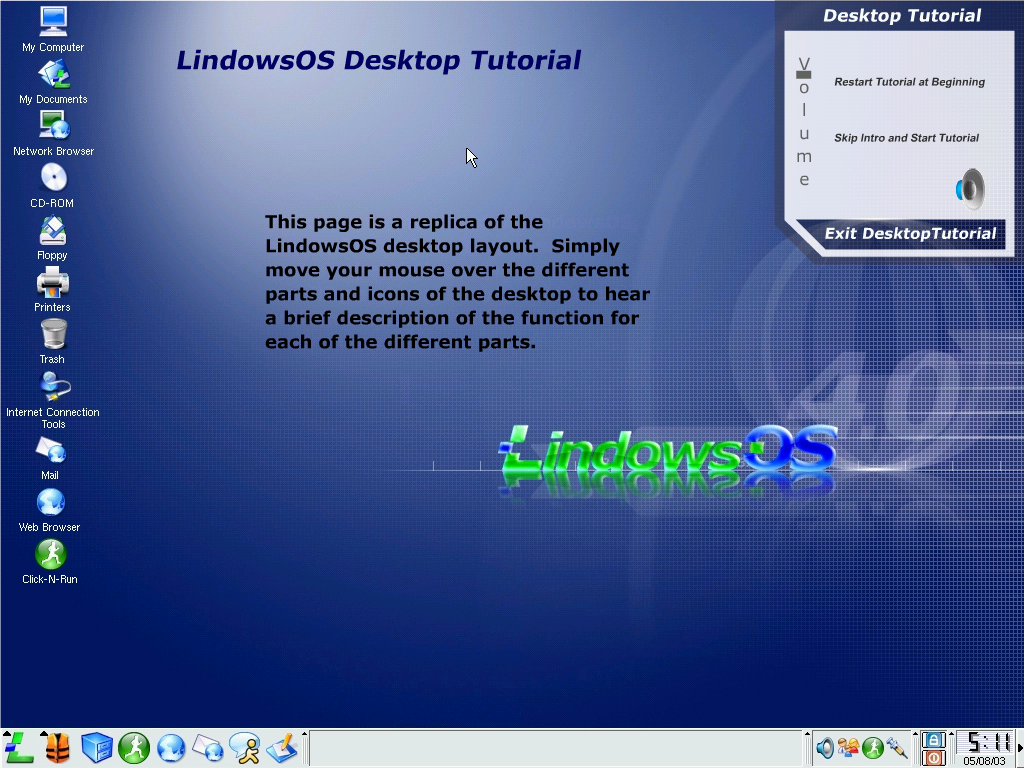Click the Desktop Tutorial panel title
The image size is (1024, 768).
click(x=902, y=16)
